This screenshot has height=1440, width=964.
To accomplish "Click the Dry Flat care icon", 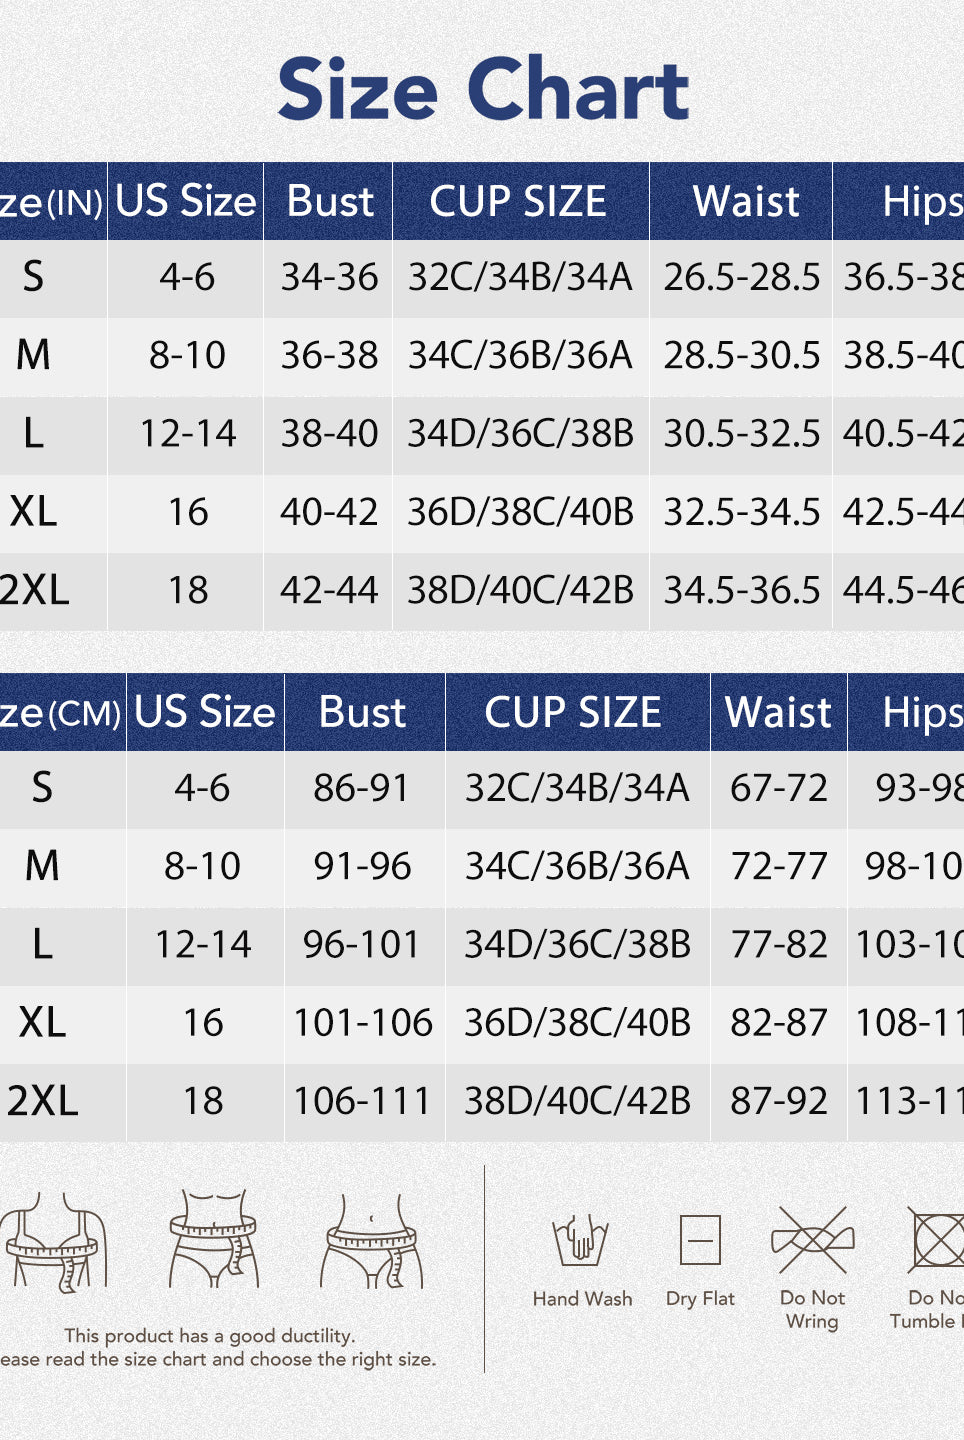I will 700,1240.
